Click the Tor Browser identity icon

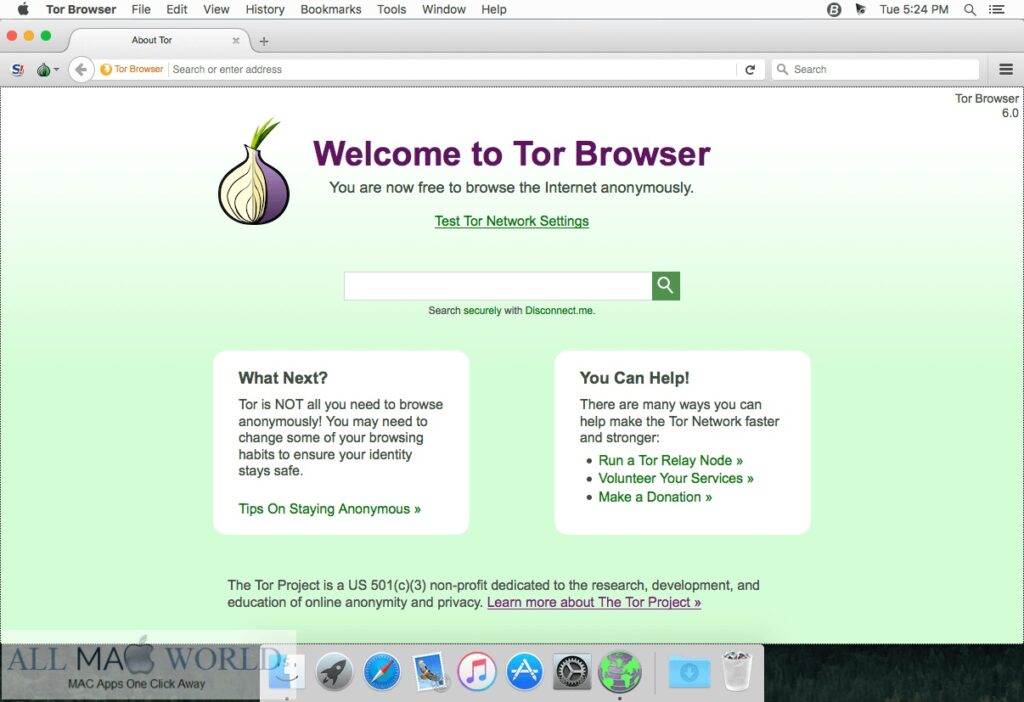tap(131, 69)
